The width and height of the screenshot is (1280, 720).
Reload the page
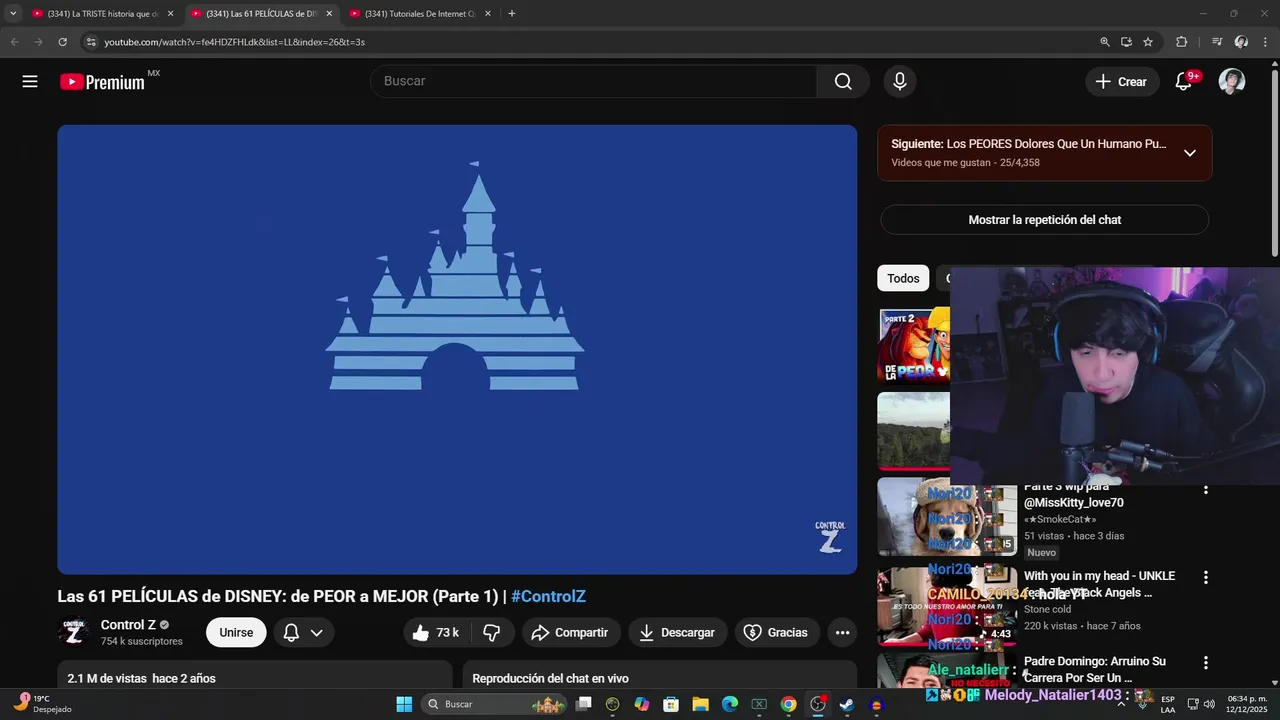point(62,42)
